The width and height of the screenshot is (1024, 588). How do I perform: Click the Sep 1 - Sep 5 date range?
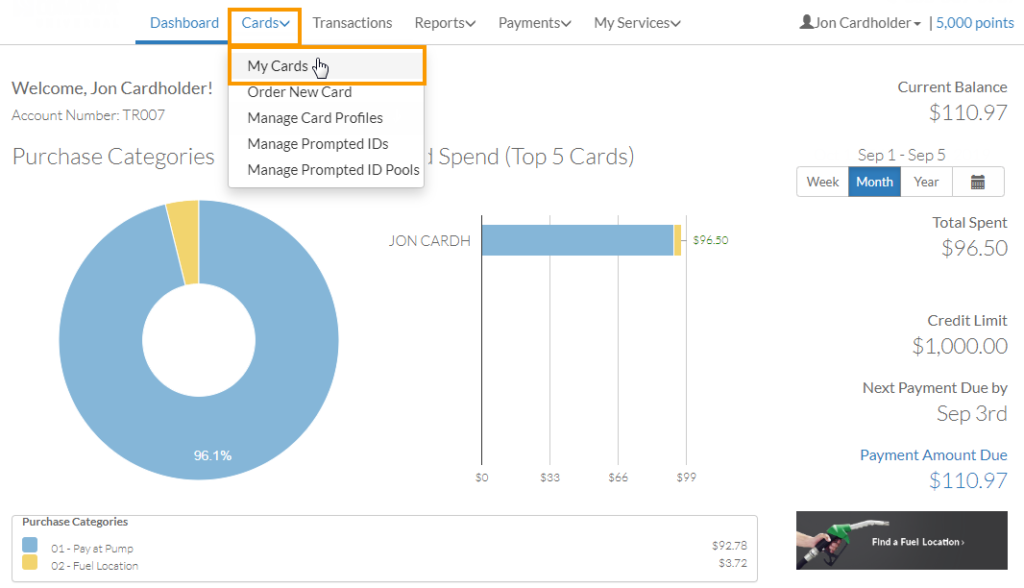click(x=901, y=155)
